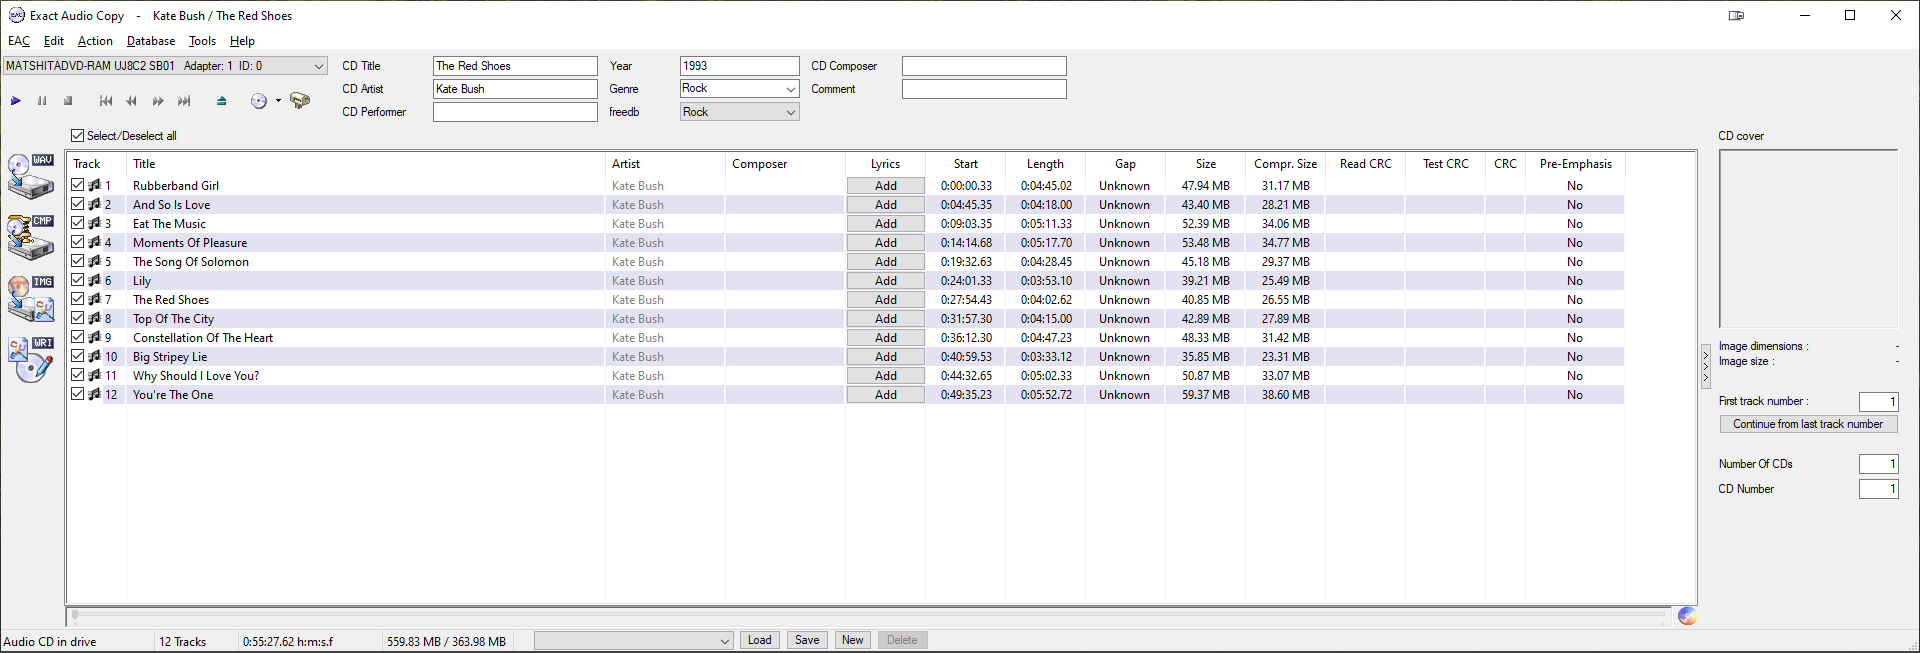Click the Year input field
1920x653 pixels.
pos(740,66)
